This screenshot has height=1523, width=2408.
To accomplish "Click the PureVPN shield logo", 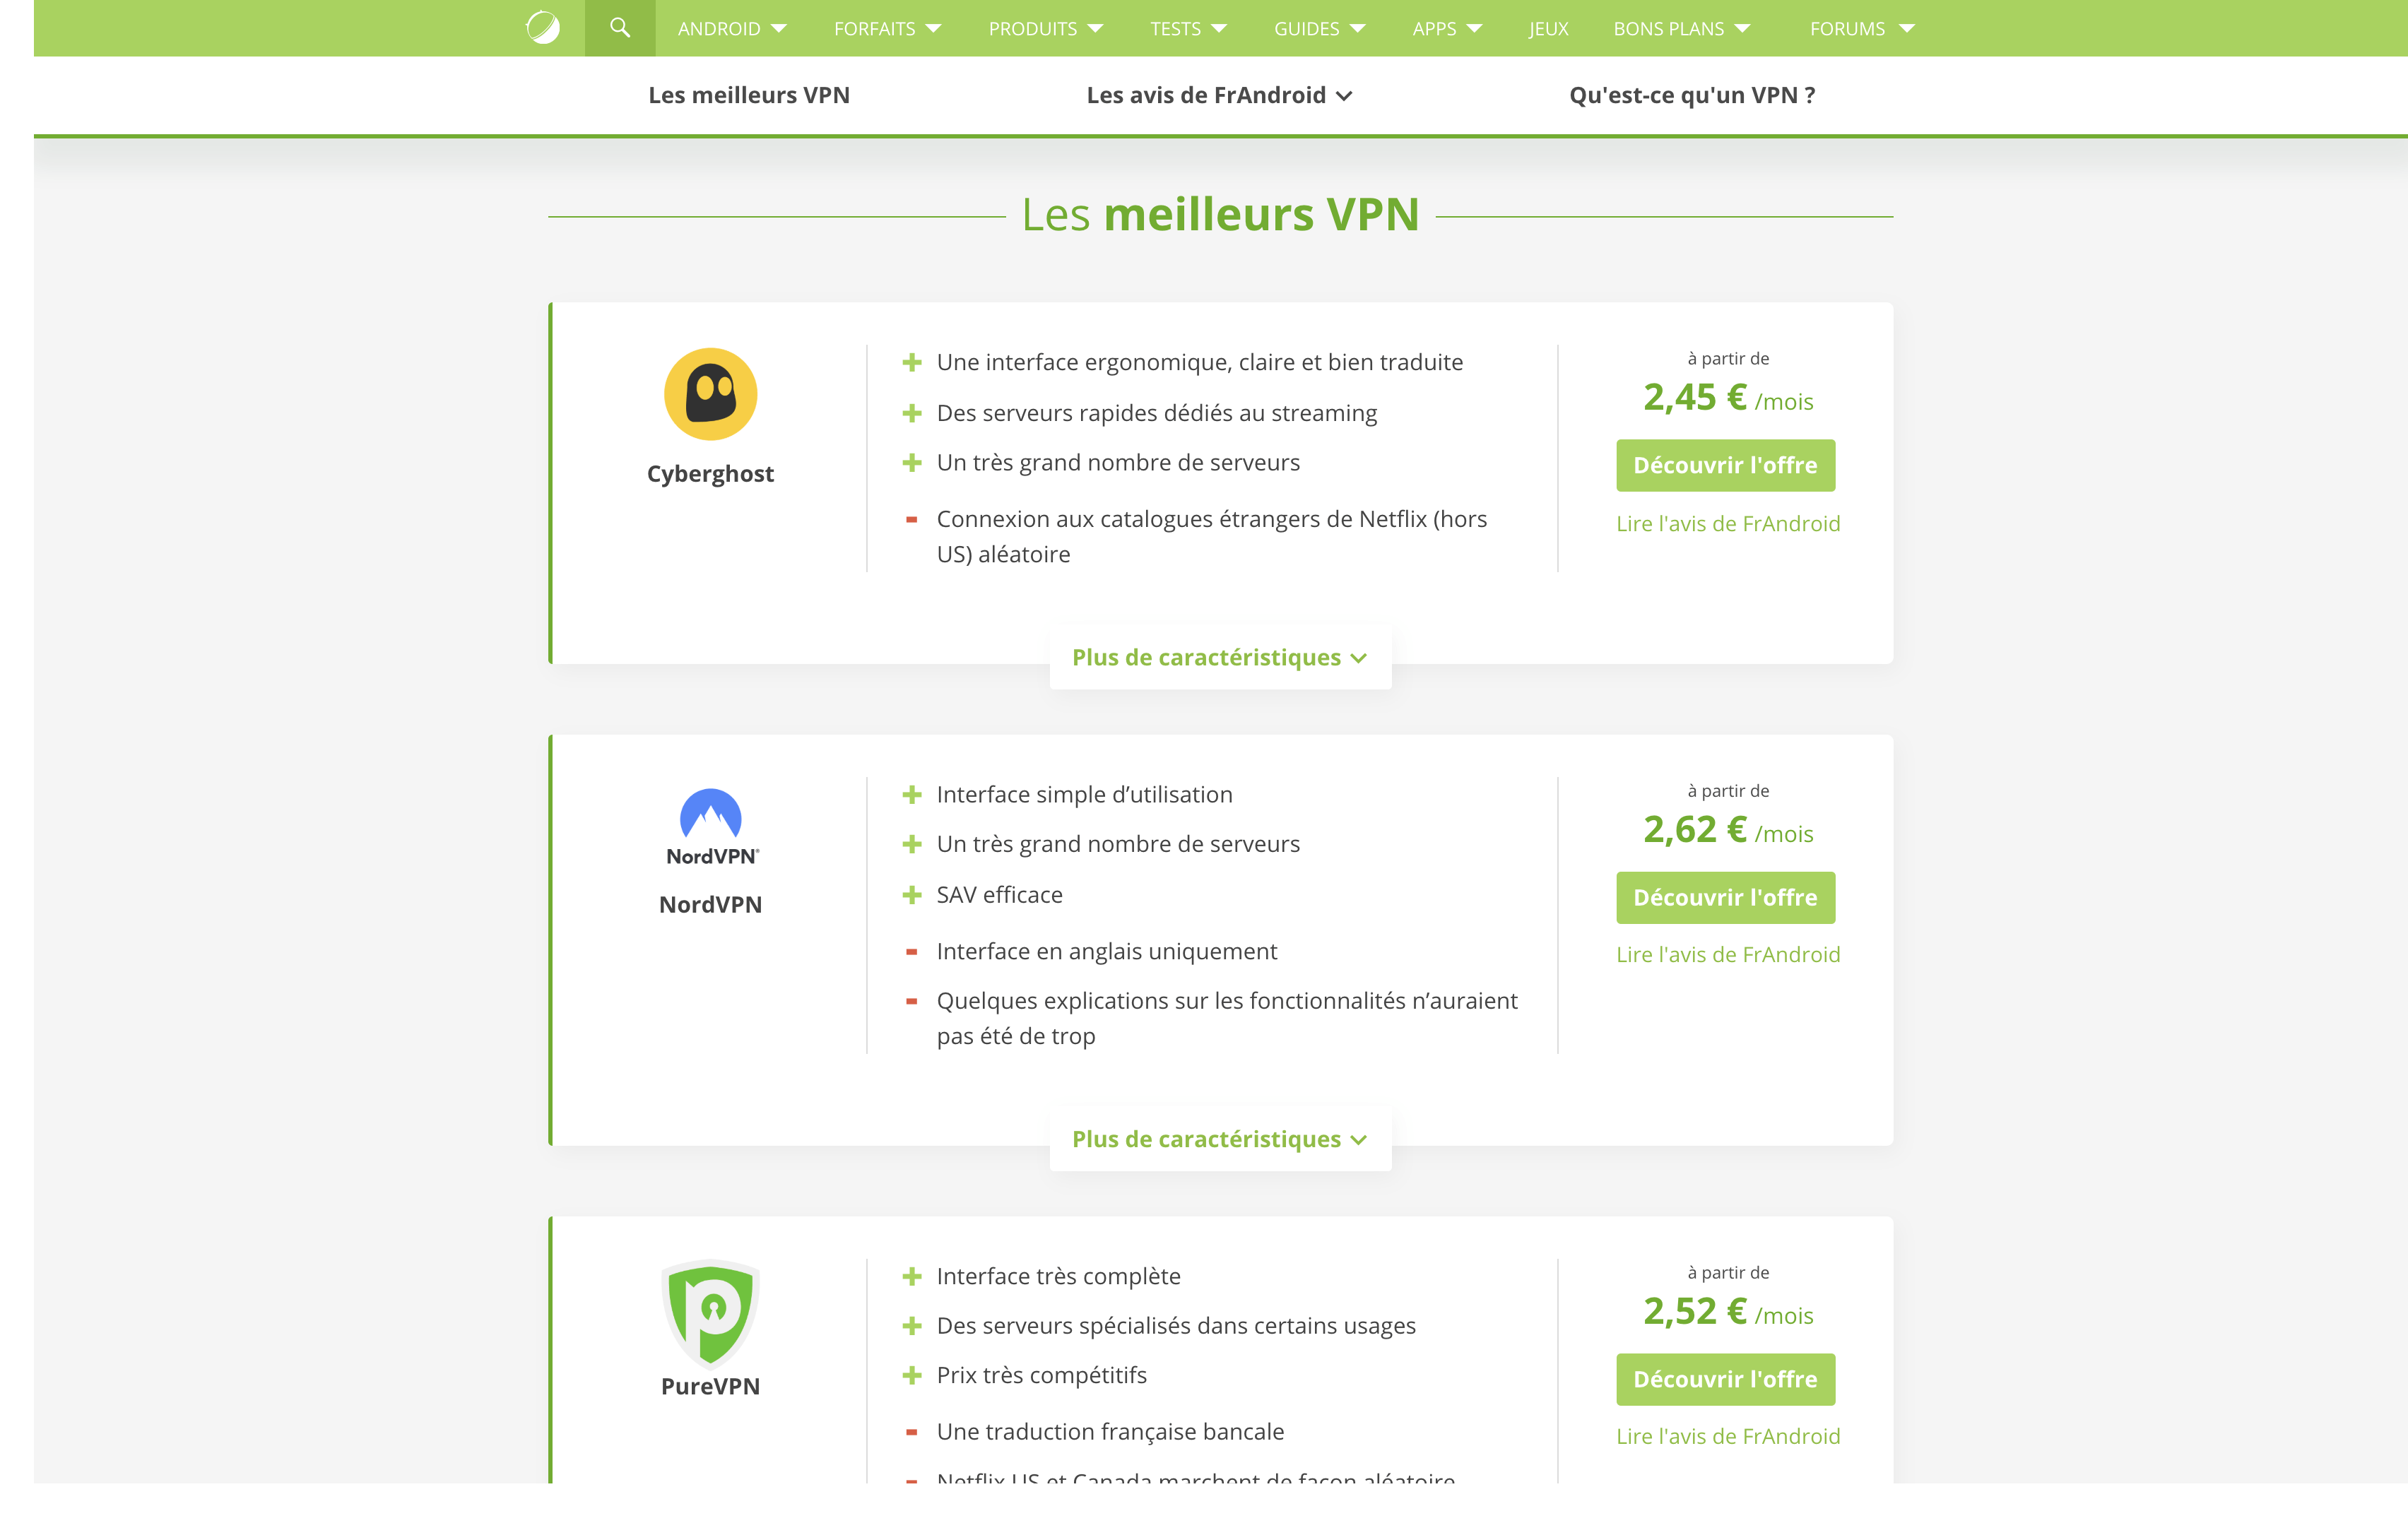I will pos(711,1313).
